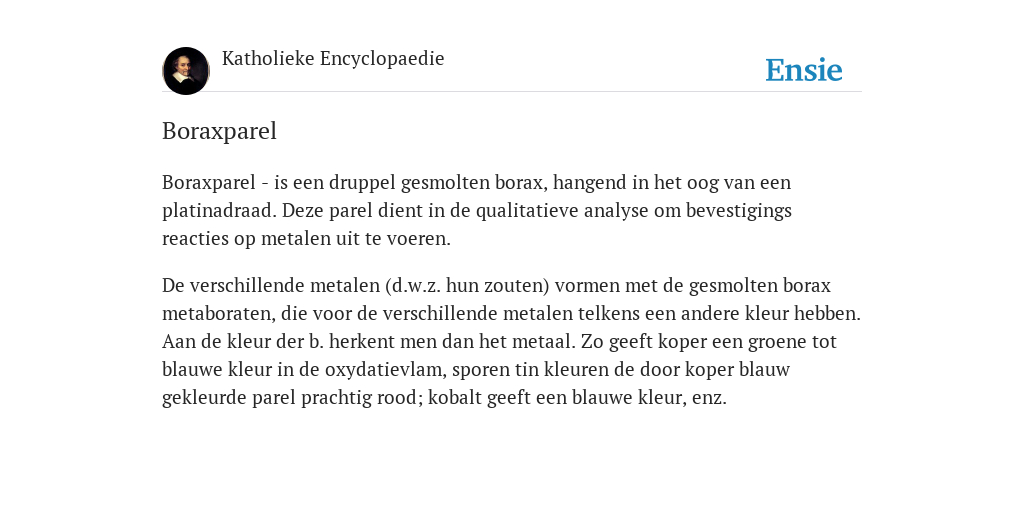Click the line starting 'Boraxparel - is een druppel'
Image resolution: width=1024 pixels, height=512 pixels.
(477, 182)
